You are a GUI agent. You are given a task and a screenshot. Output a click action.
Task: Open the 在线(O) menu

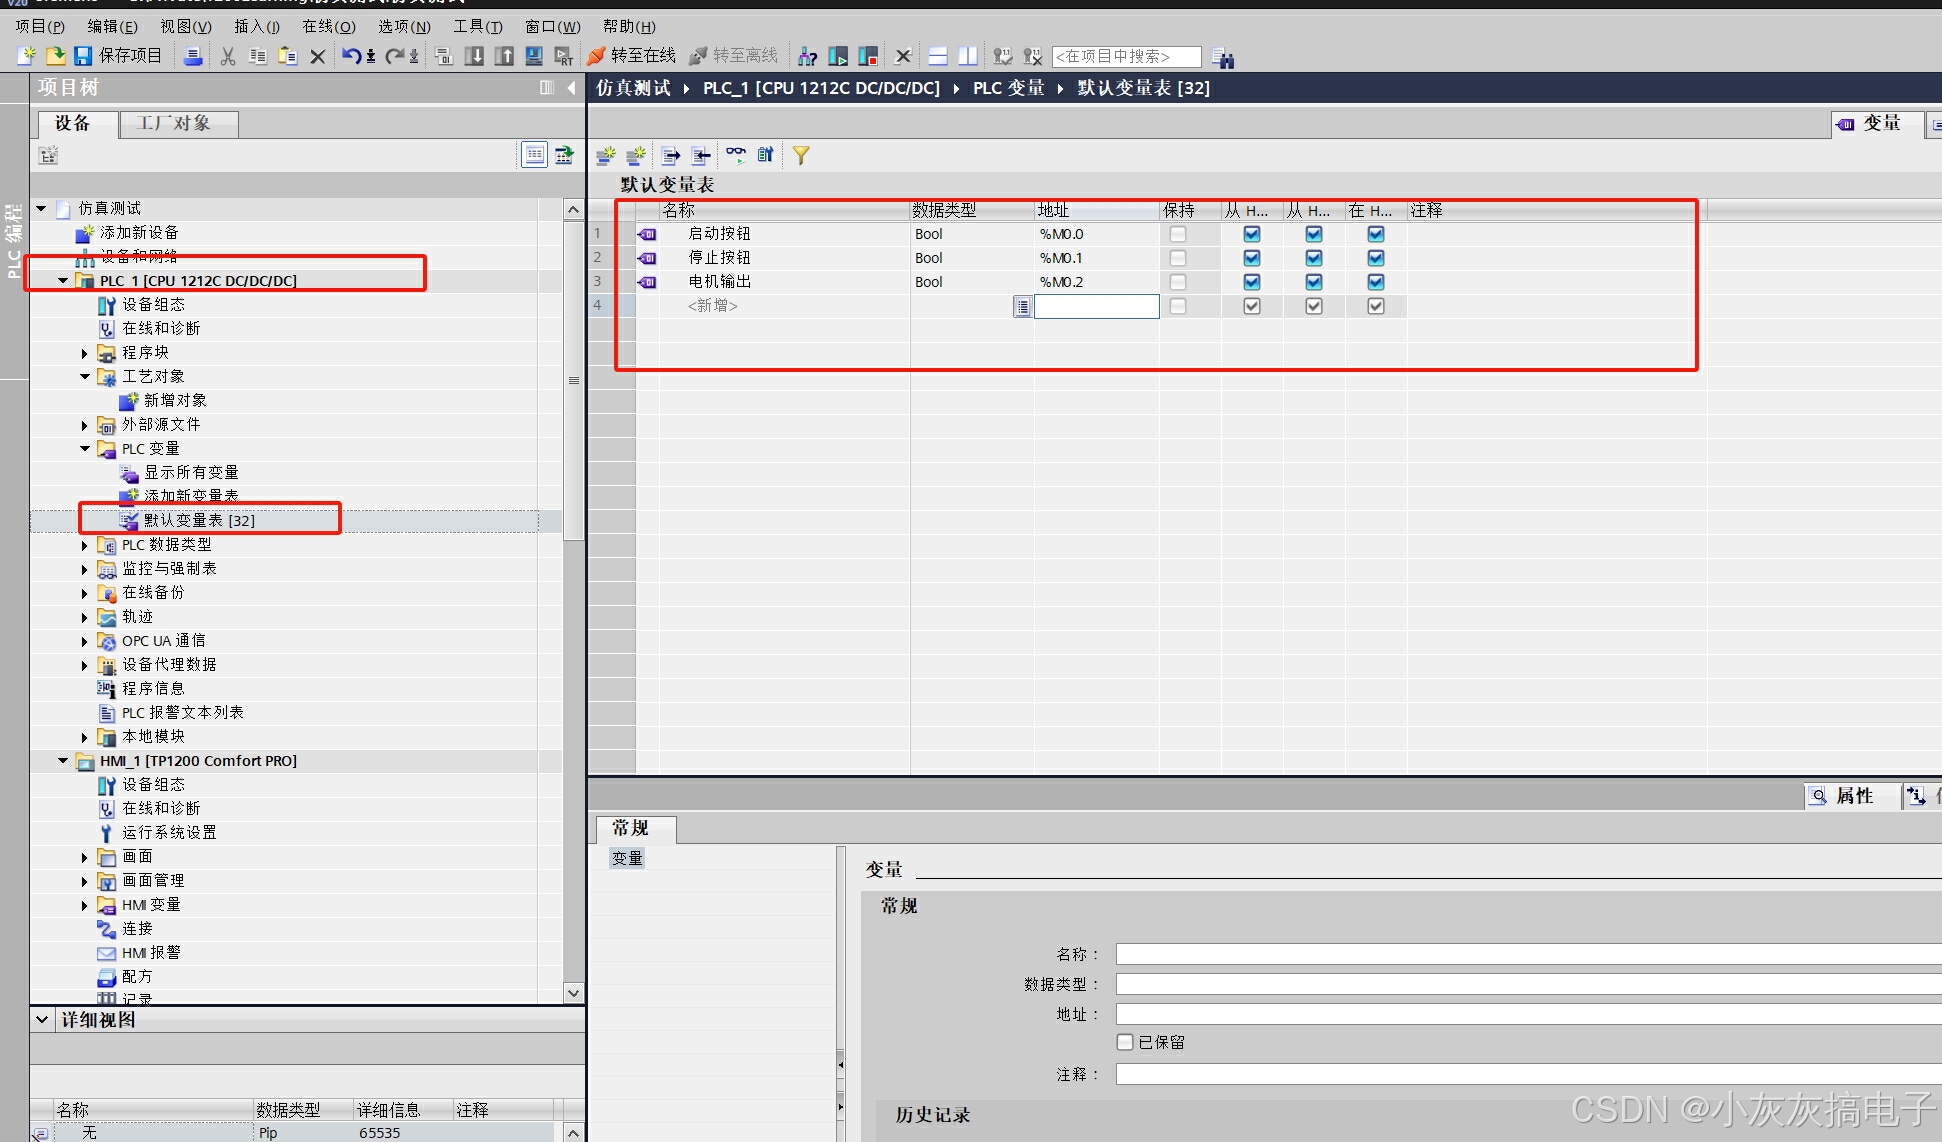pyautogui.click(x=329, y=27)
